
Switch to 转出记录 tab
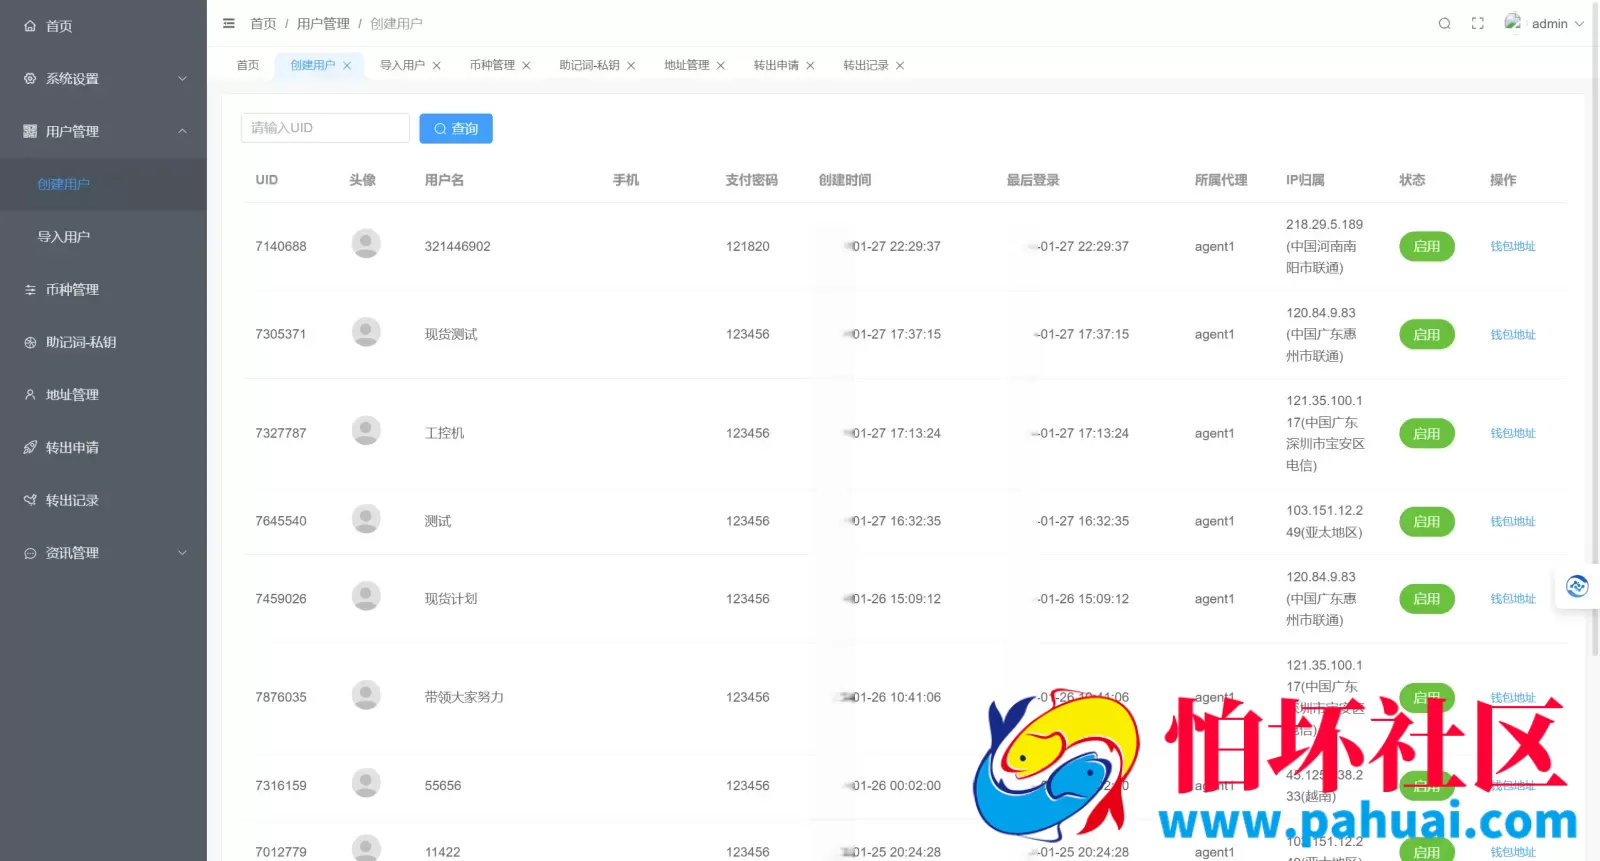866,65
